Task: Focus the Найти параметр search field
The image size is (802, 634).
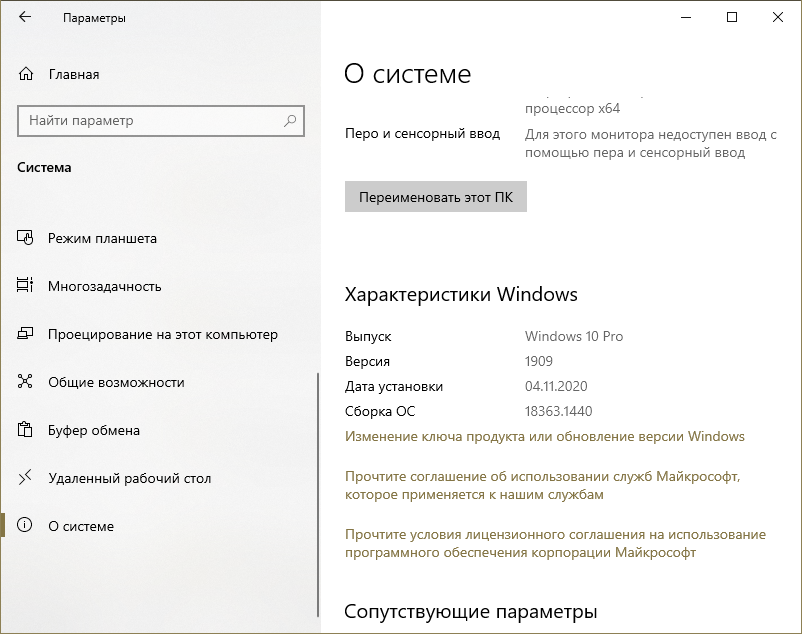Action: click(150, 121)
